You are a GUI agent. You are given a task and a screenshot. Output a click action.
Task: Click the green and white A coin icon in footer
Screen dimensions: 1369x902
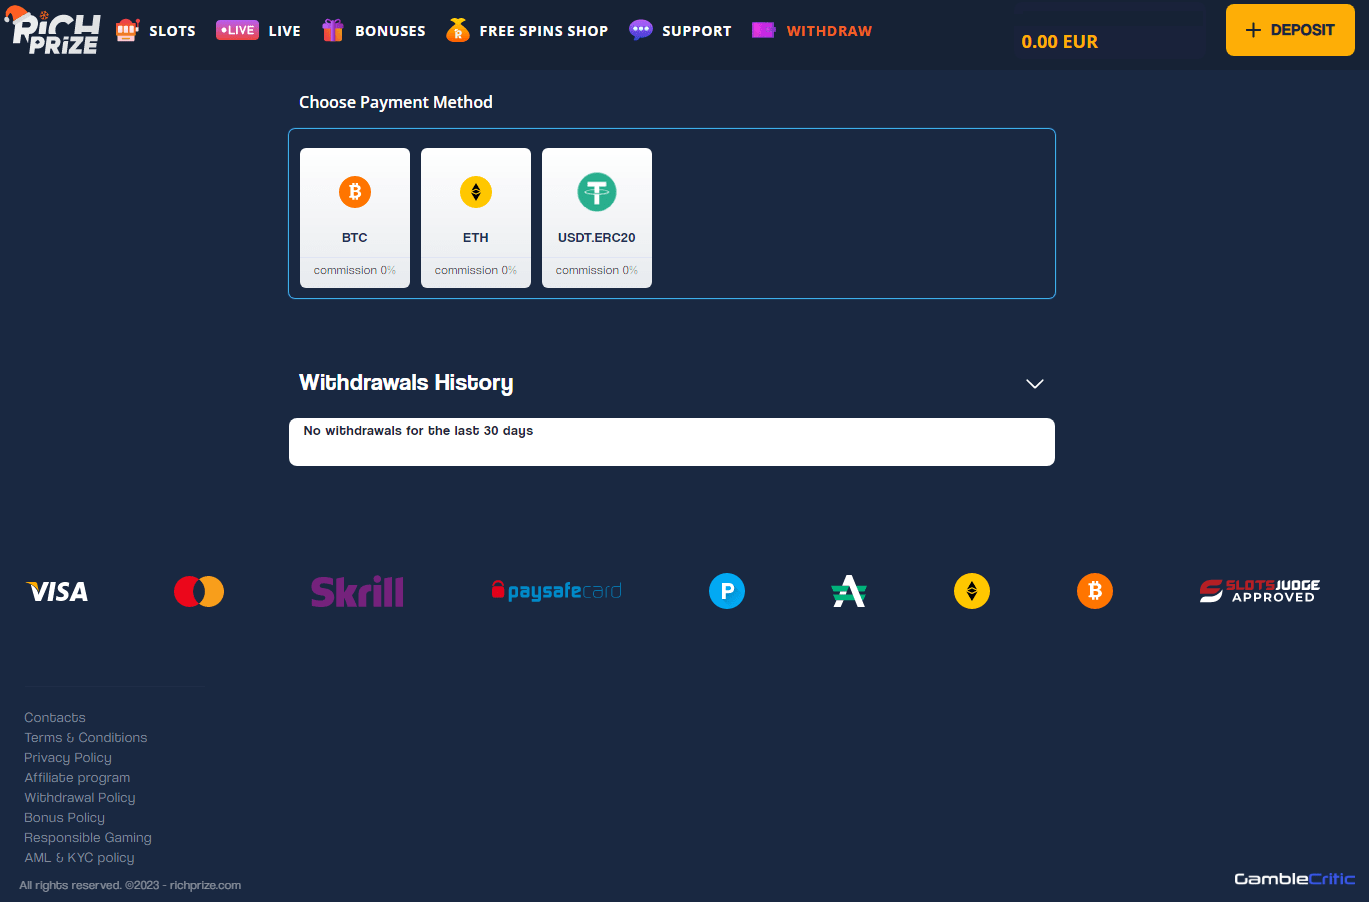click(849, 591)
